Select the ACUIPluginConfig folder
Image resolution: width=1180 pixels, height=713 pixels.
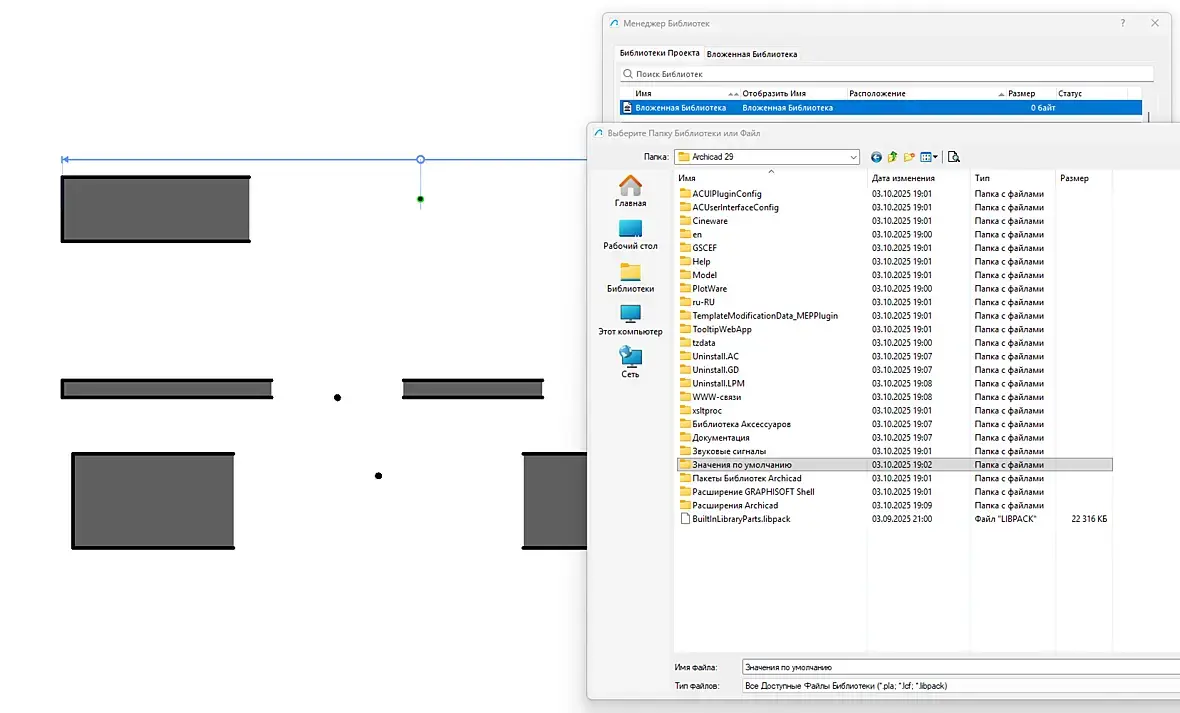click(x=720, y=193)
